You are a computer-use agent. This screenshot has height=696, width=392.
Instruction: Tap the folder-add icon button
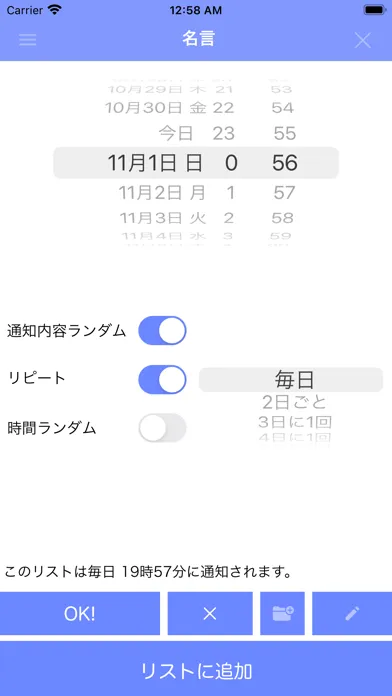(282, 613)
